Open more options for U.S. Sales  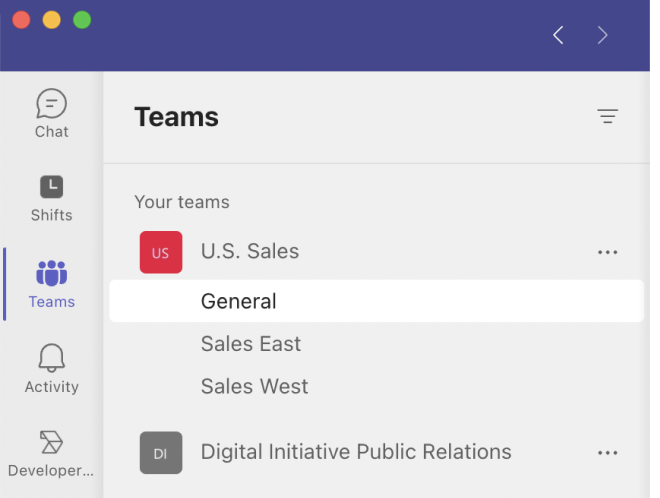[607, 252]
